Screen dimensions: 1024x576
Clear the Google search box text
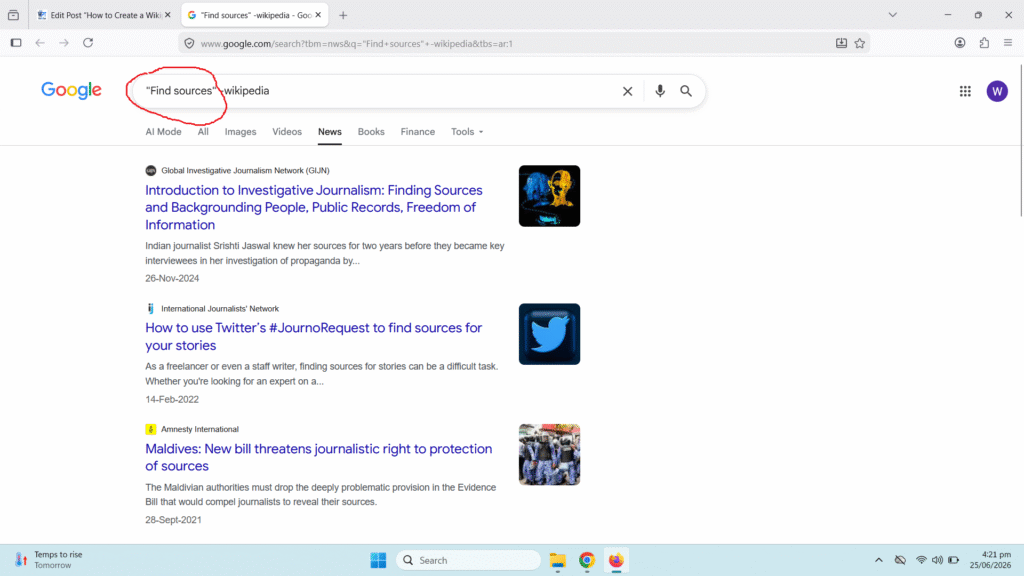coord(627,91)
